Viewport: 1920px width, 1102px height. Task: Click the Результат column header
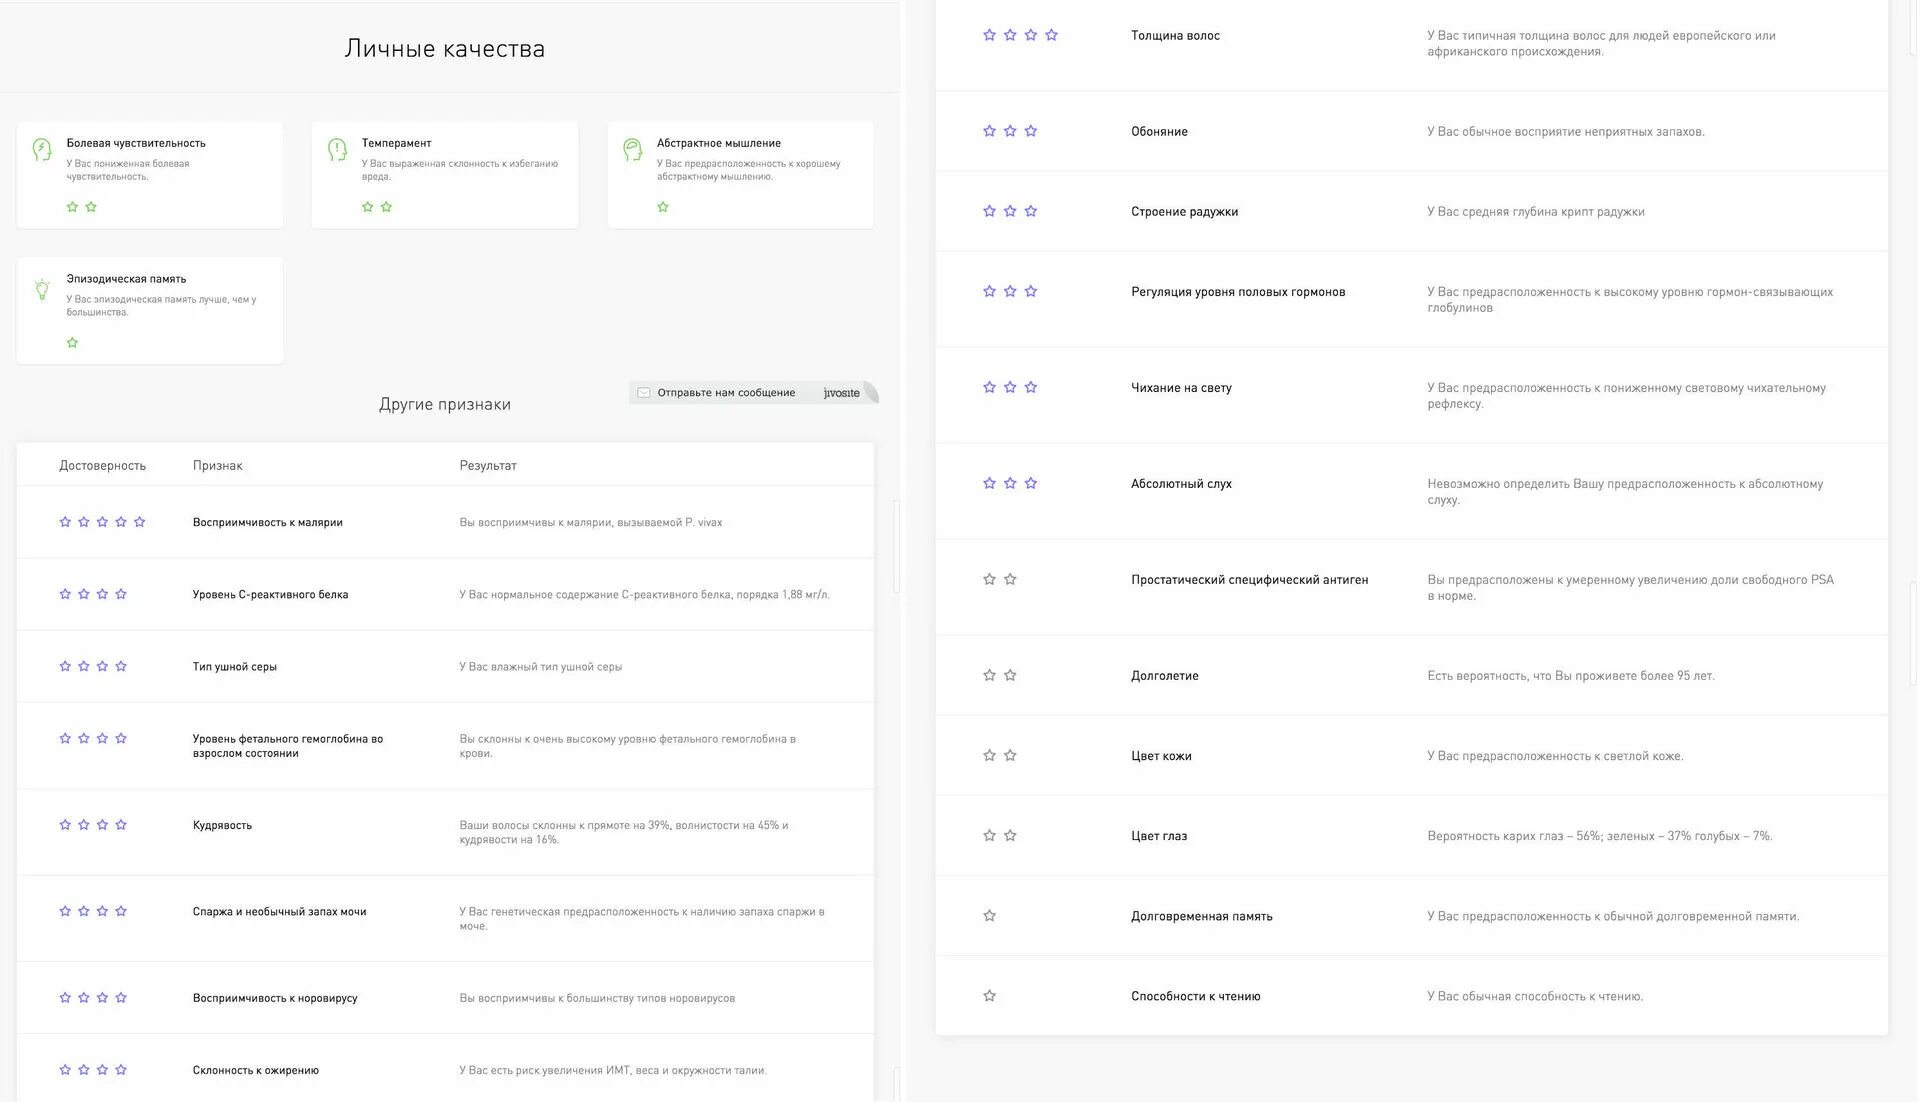pyautogui.click(x=488, y=464)
